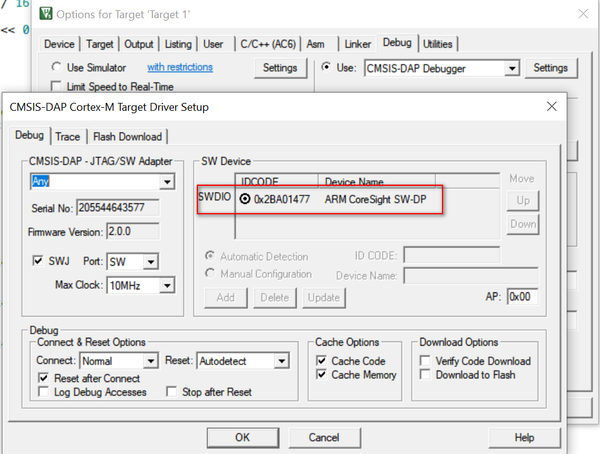Click the Delete button

click(x=275, y=298)
